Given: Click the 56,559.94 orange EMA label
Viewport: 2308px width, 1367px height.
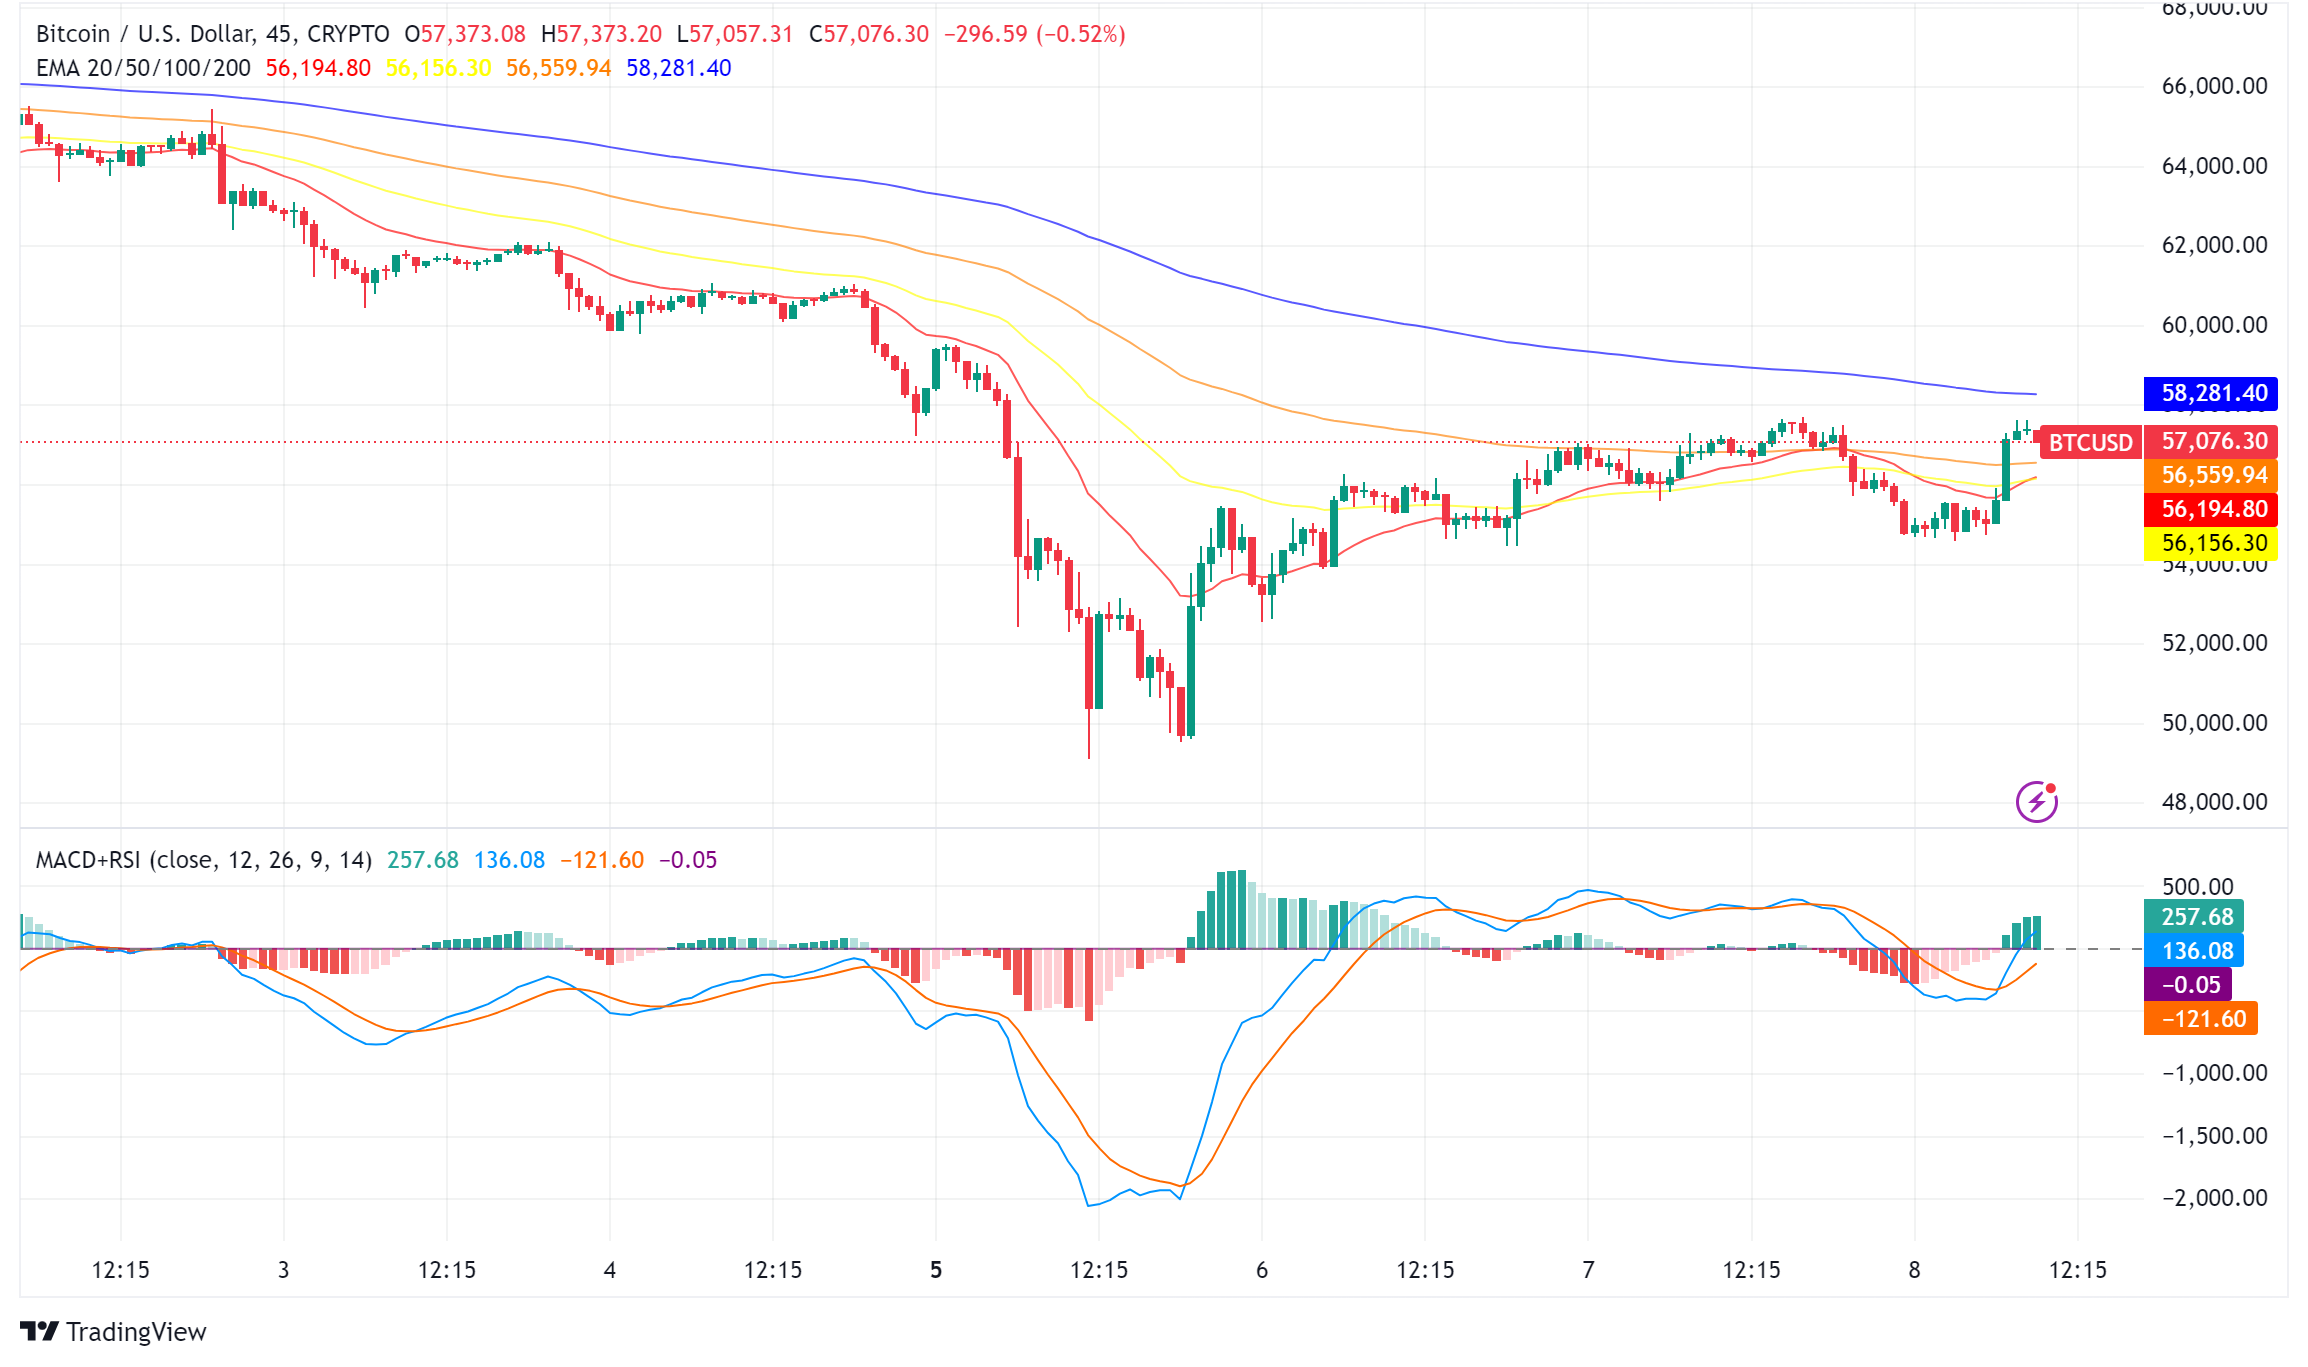Looking at the screenshot, I should [x=2213, y=475].
